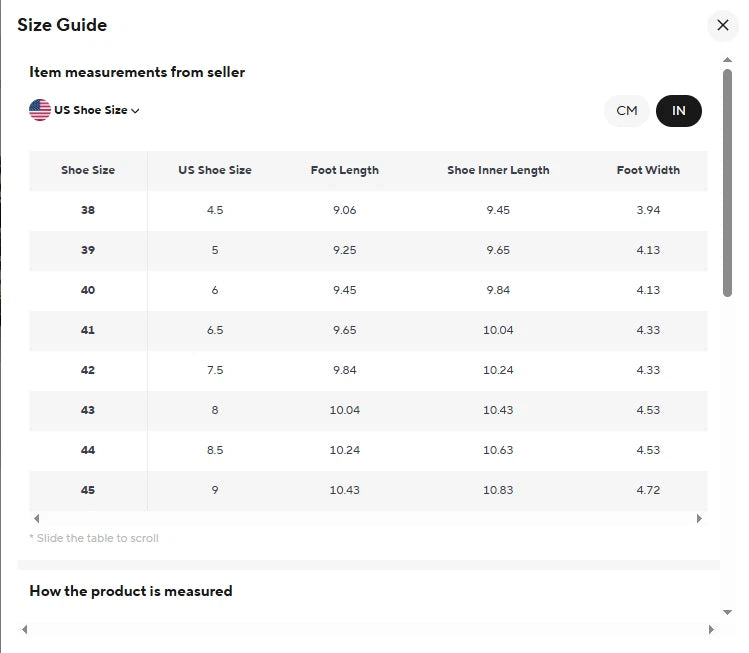This screenshot has height=653, width=749.
Task: Click the table's right scroll arrow
Action: pyautogui.click(x=699, y=518)
